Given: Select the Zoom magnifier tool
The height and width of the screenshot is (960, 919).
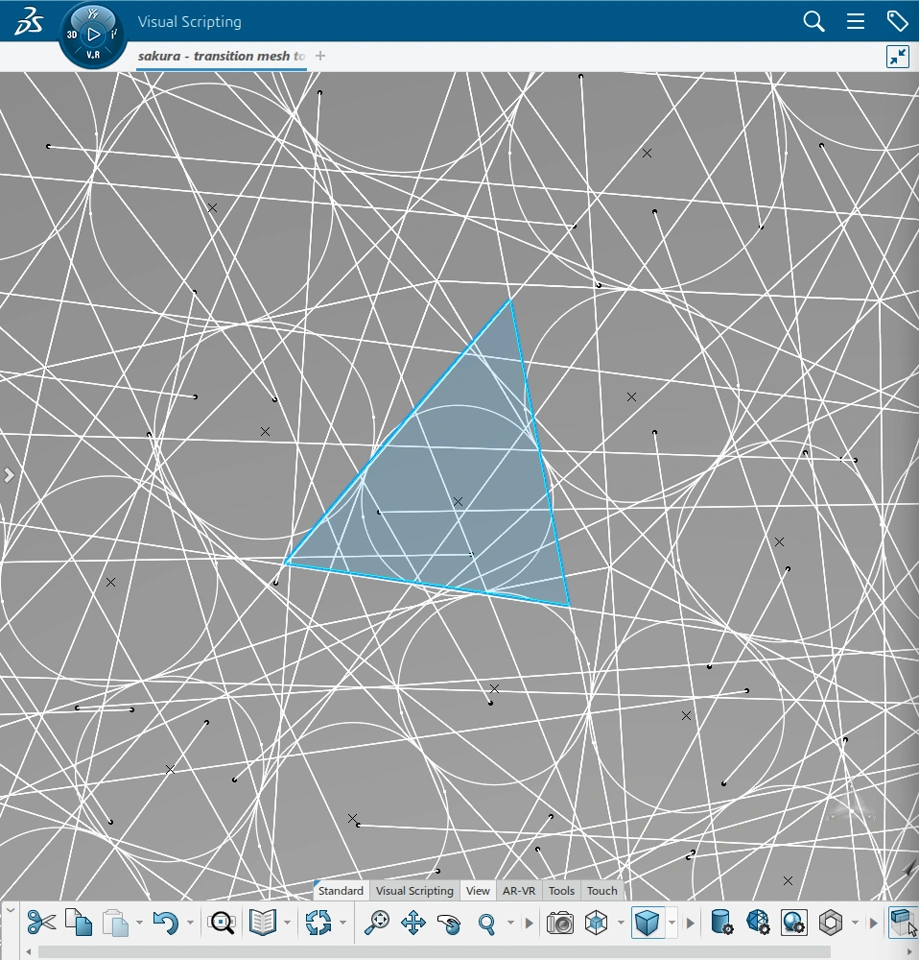Looking at the screenshot, I should [487, 922].
